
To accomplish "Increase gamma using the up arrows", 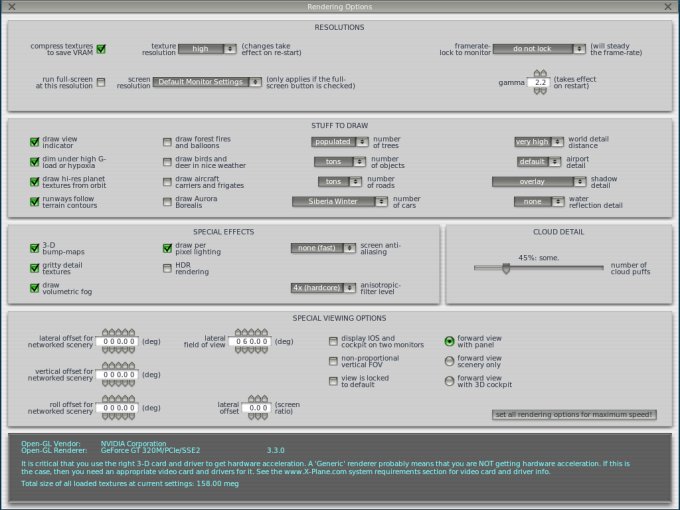I will coord(540,73).
